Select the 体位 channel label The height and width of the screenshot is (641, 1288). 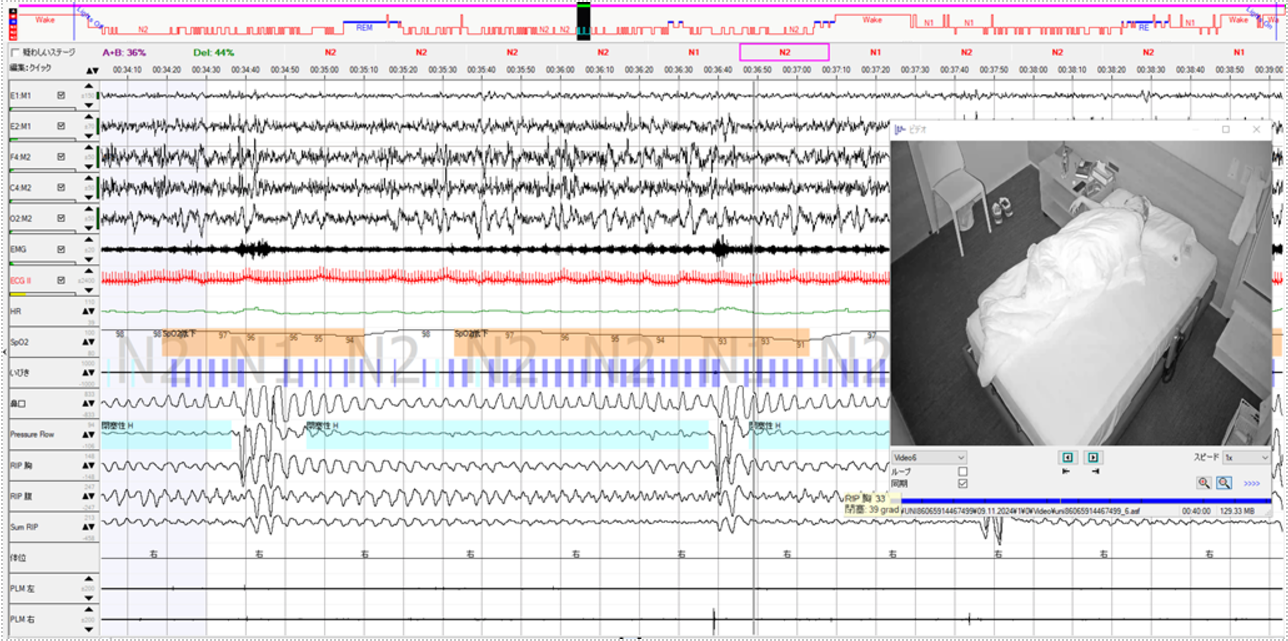16,558
